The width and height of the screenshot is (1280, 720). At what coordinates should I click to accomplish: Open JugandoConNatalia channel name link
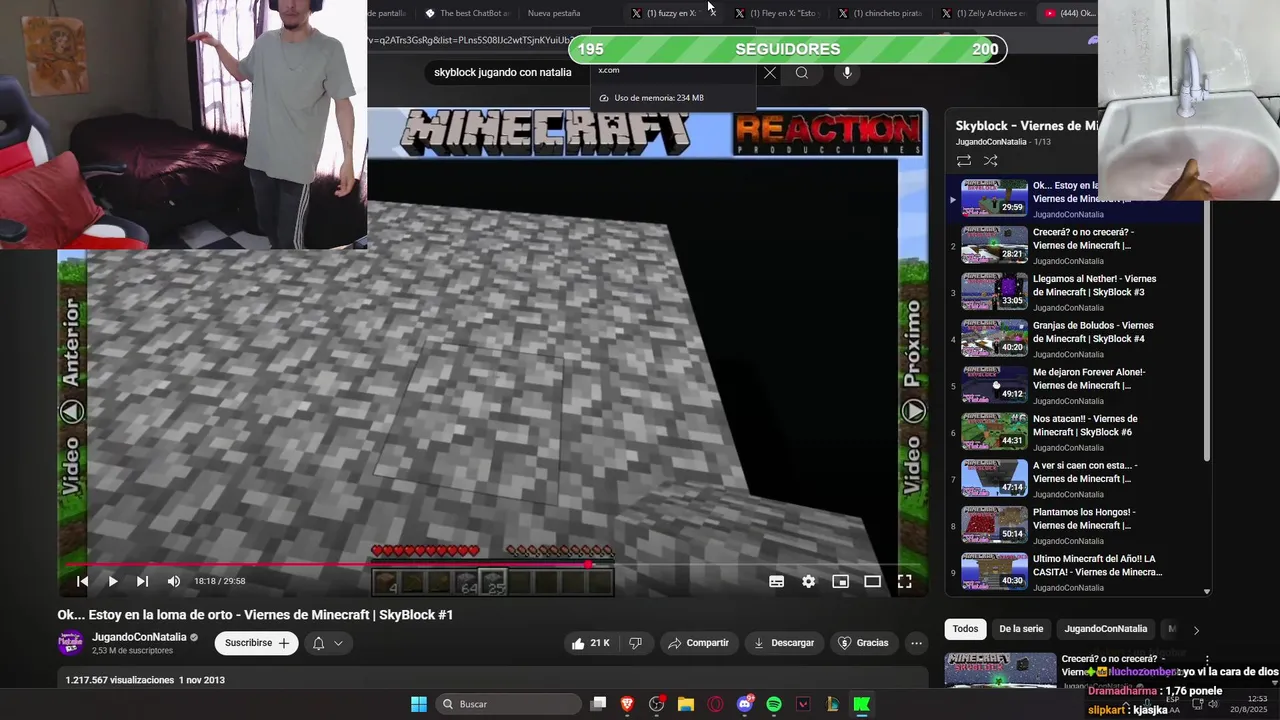pos(139,637)
